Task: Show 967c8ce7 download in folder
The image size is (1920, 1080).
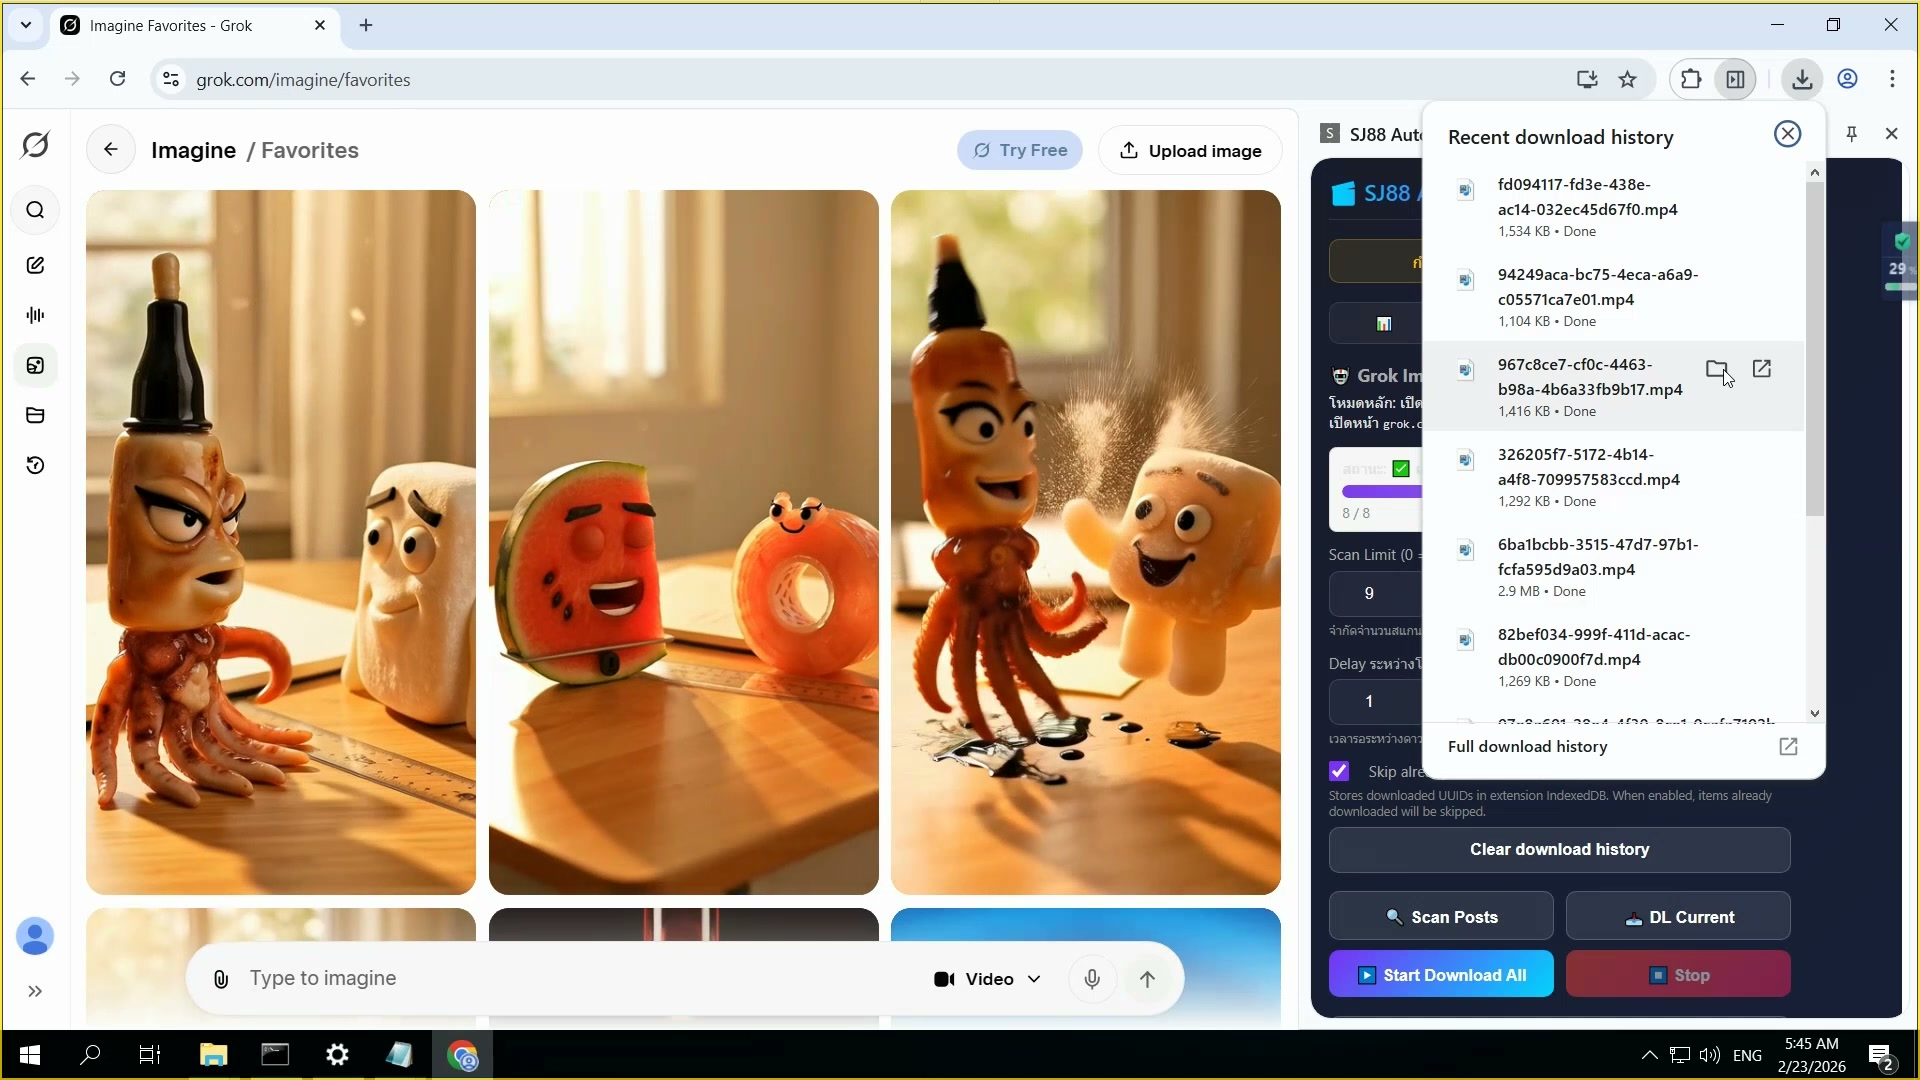Action: (x=1716, y=369)
